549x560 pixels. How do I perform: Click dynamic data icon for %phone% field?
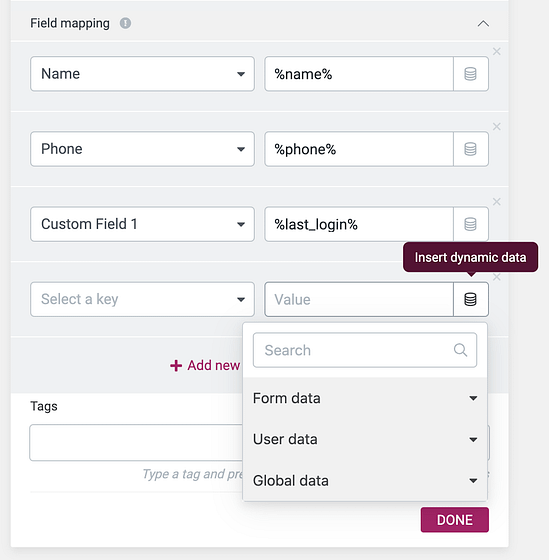[470, 149]
